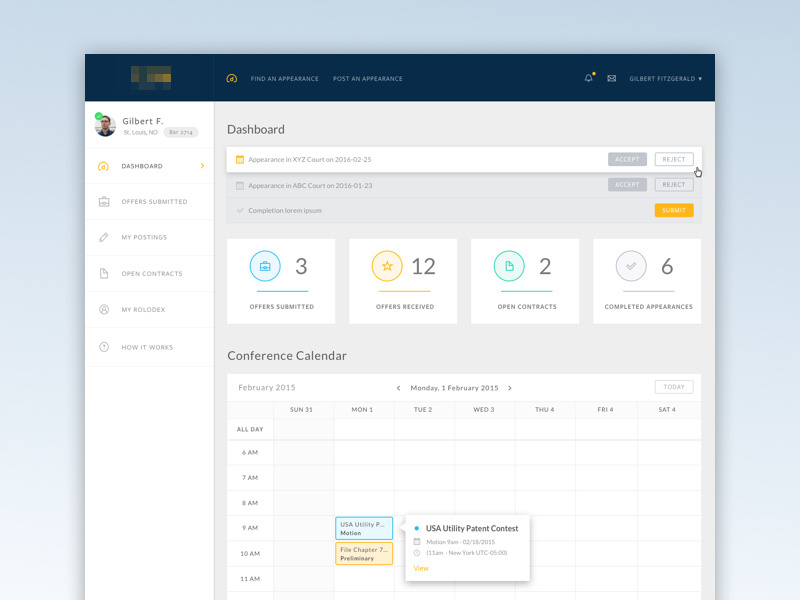The height and width of the screenshot is (600, 800).
Task: Click Offers Received count 12
Action: coord(423,266)
